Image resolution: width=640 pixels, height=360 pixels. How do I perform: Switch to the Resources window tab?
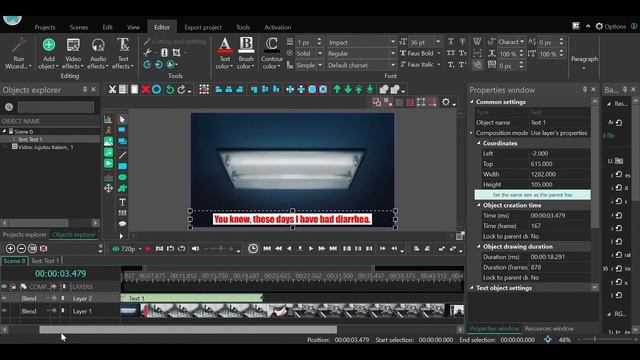click(x=549, y=329)
